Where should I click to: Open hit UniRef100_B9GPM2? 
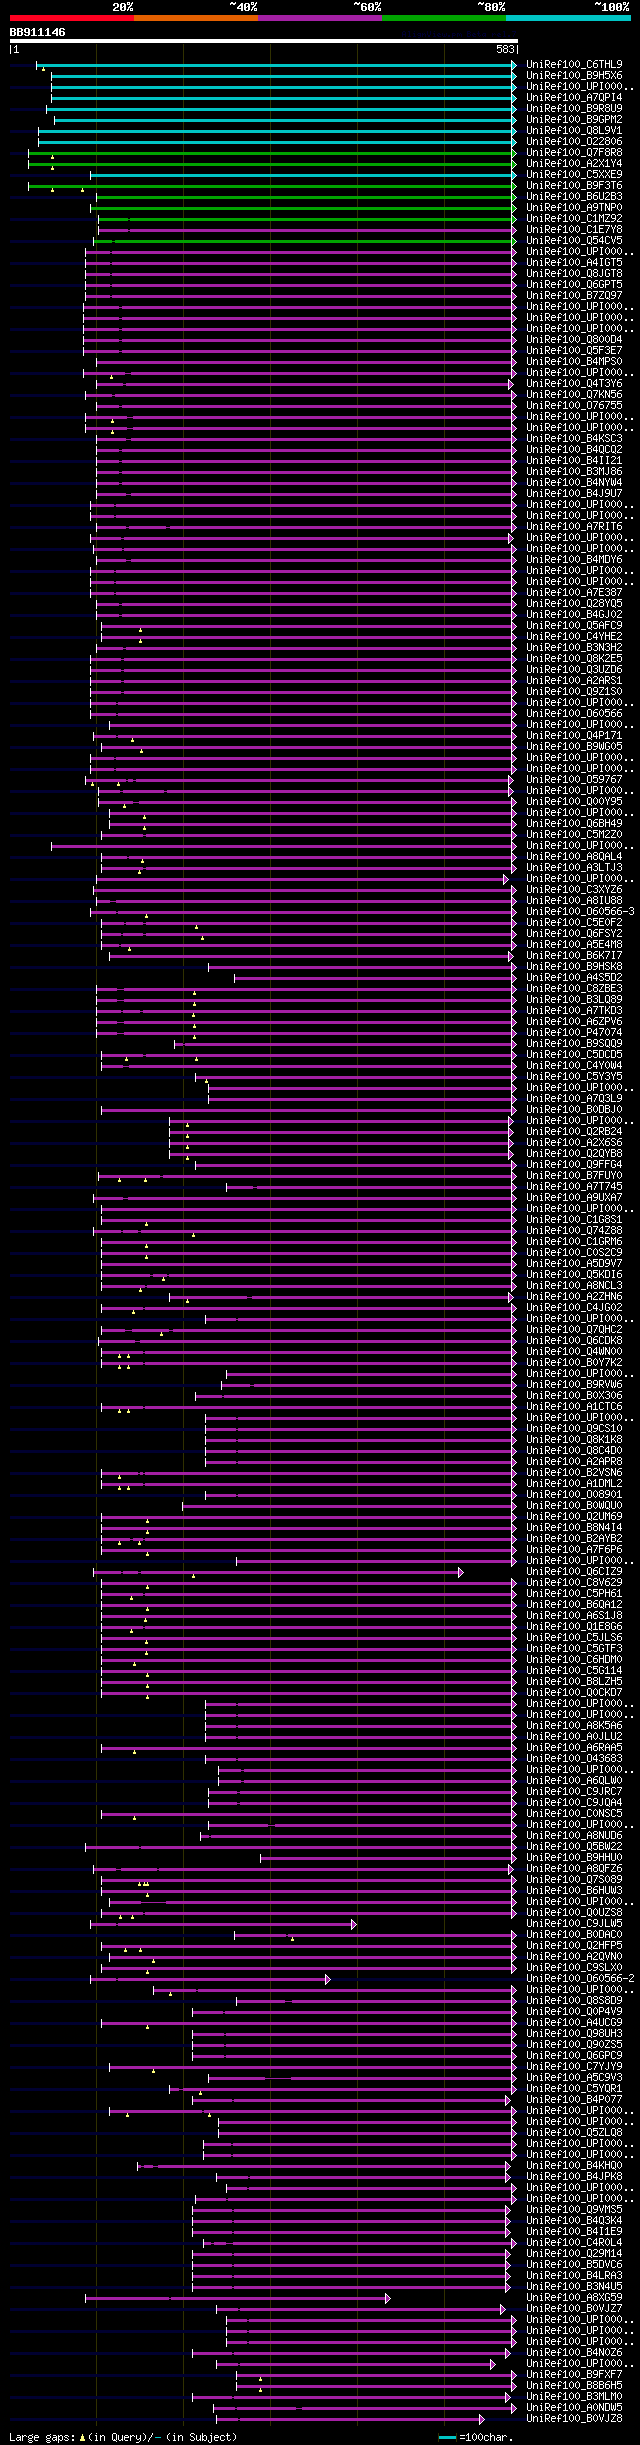click(574, 120)
